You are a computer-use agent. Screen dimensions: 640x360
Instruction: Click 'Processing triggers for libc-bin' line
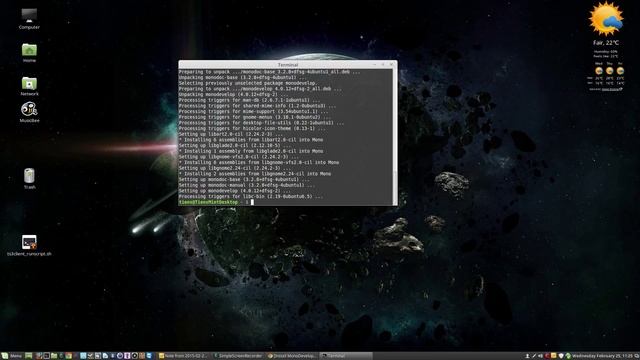pyautogui.click(x=251, y=196)
